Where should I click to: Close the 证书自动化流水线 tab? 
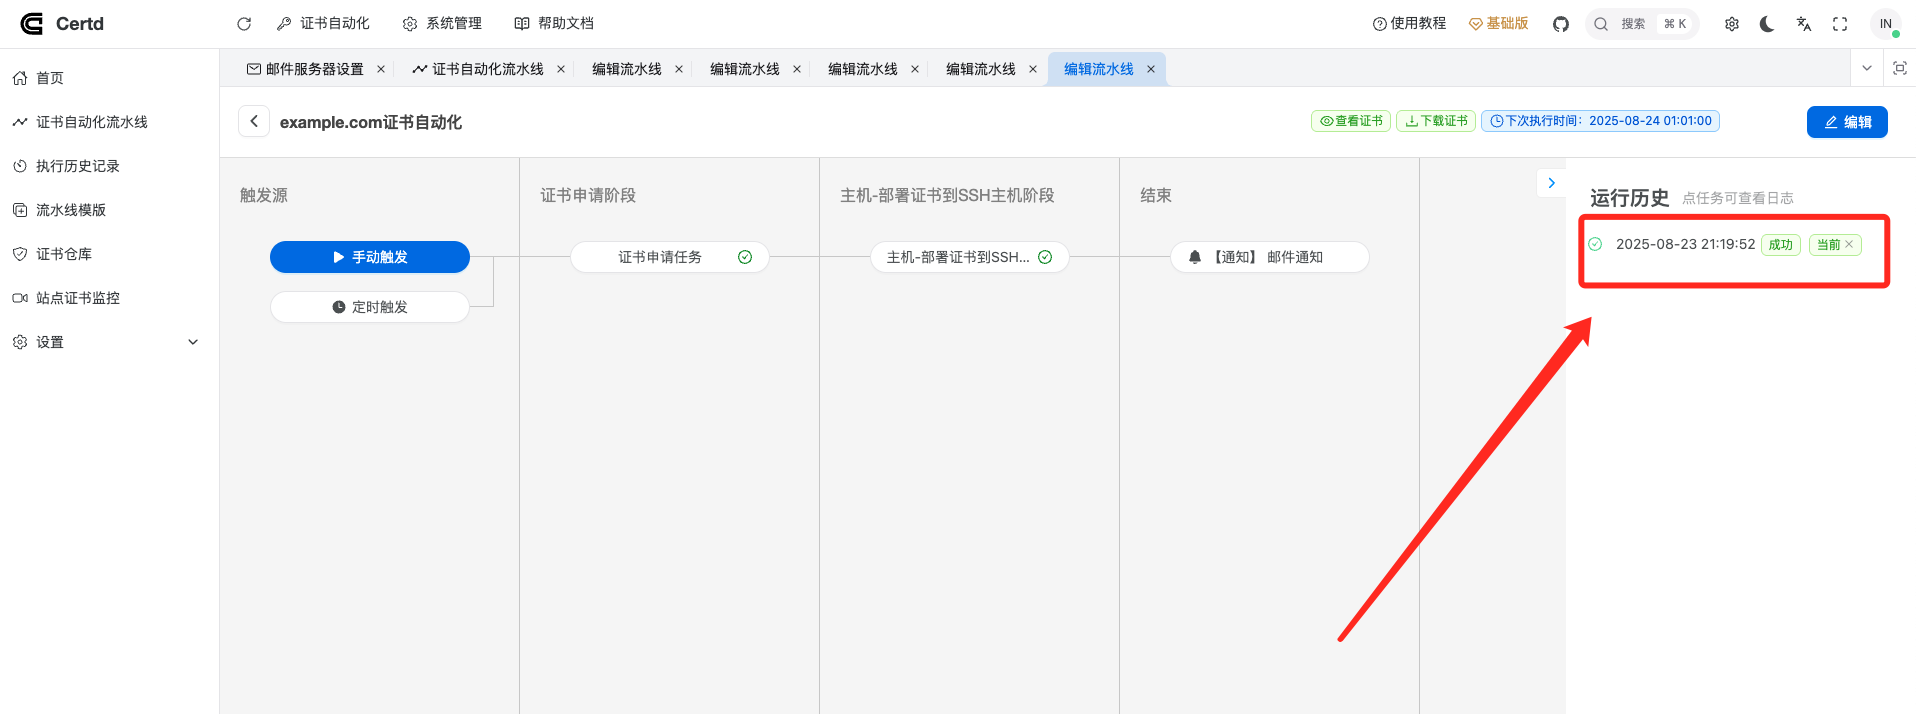point(561,69)
